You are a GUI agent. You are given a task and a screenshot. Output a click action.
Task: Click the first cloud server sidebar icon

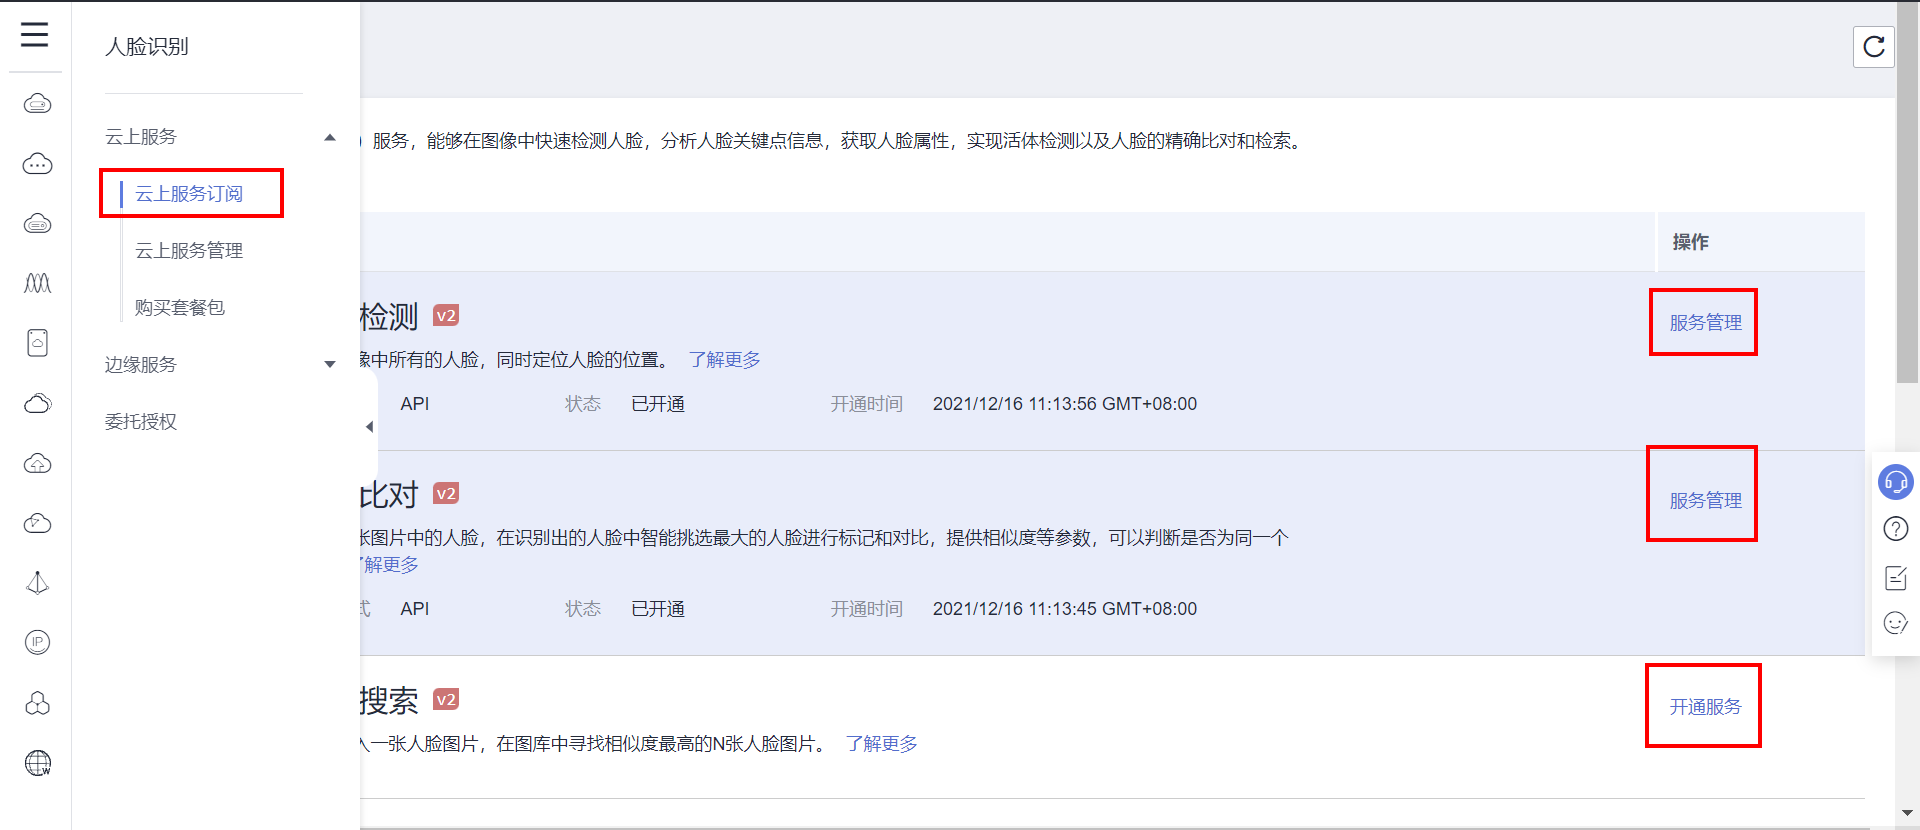point(37,103)
